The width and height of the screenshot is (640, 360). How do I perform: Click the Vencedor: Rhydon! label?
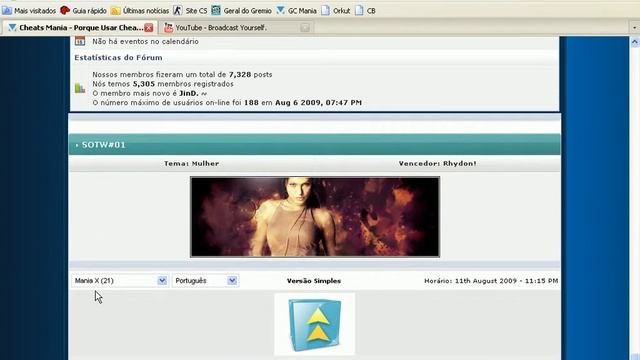click(x=438, y=163)
